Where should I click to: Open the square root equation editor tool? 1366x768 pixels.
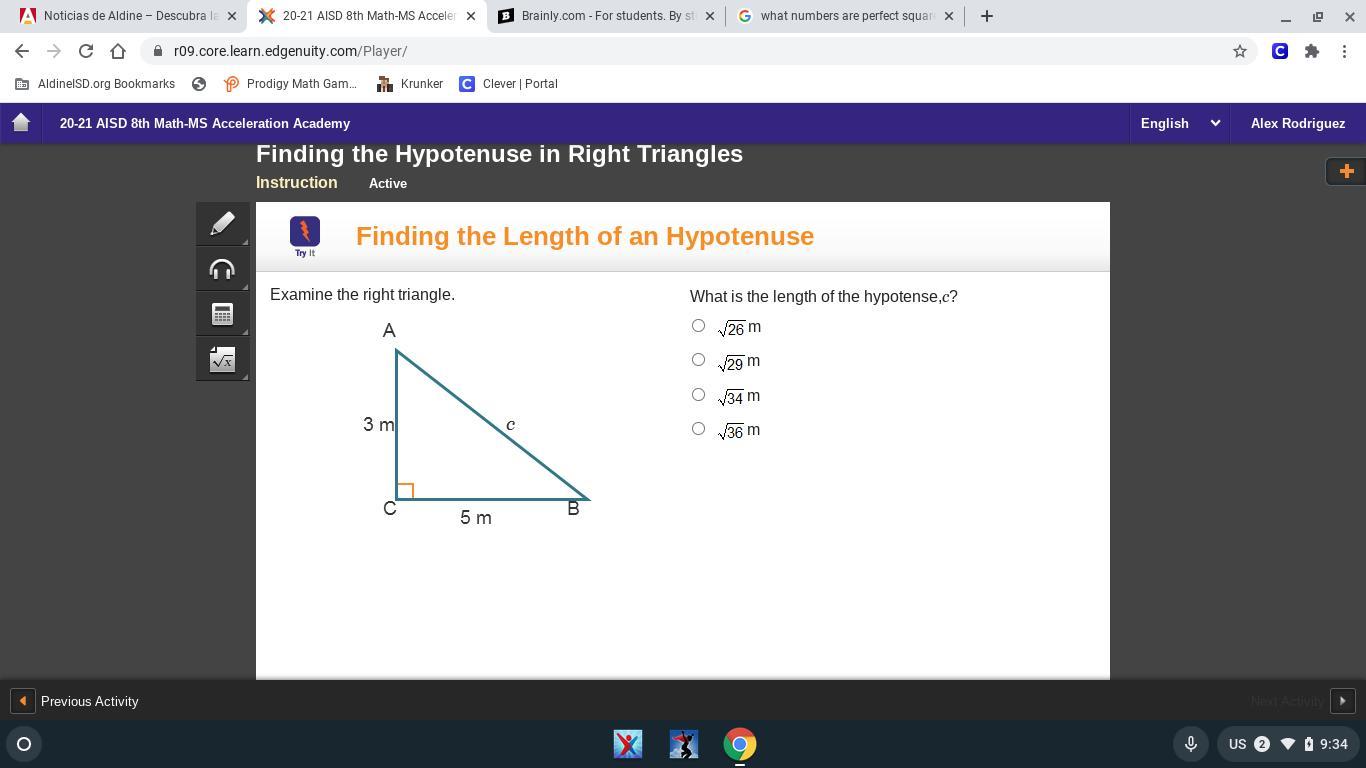tap(222, 360)
